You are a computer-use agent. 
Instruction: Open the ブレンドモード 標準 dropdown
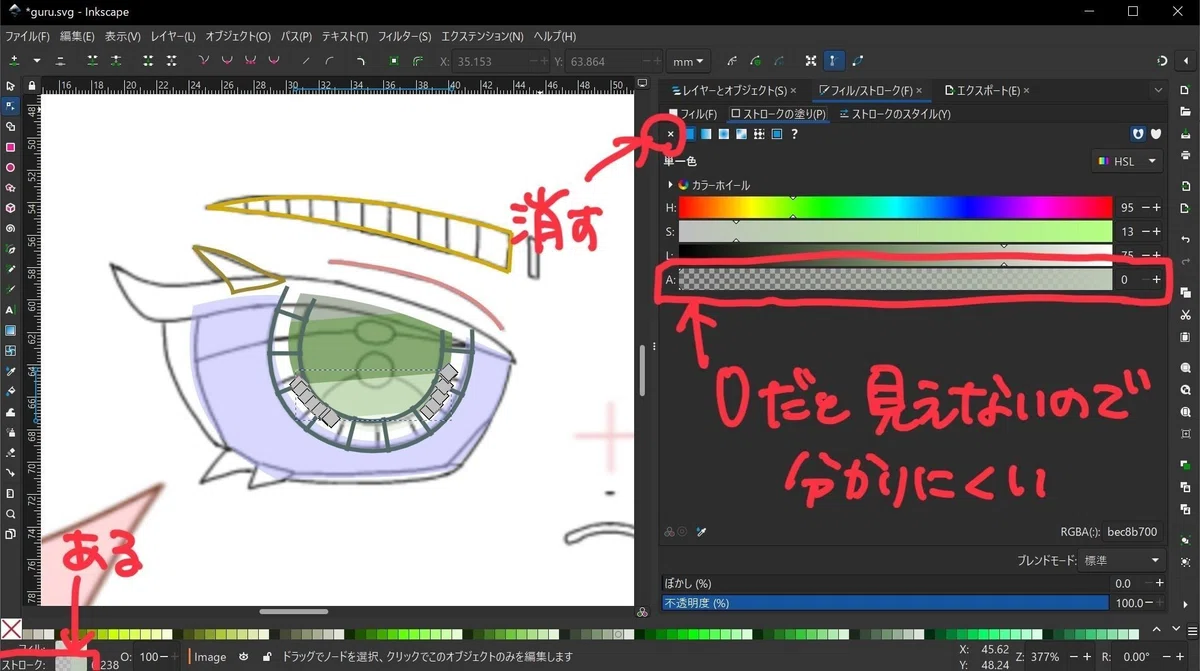point(1122,561)
